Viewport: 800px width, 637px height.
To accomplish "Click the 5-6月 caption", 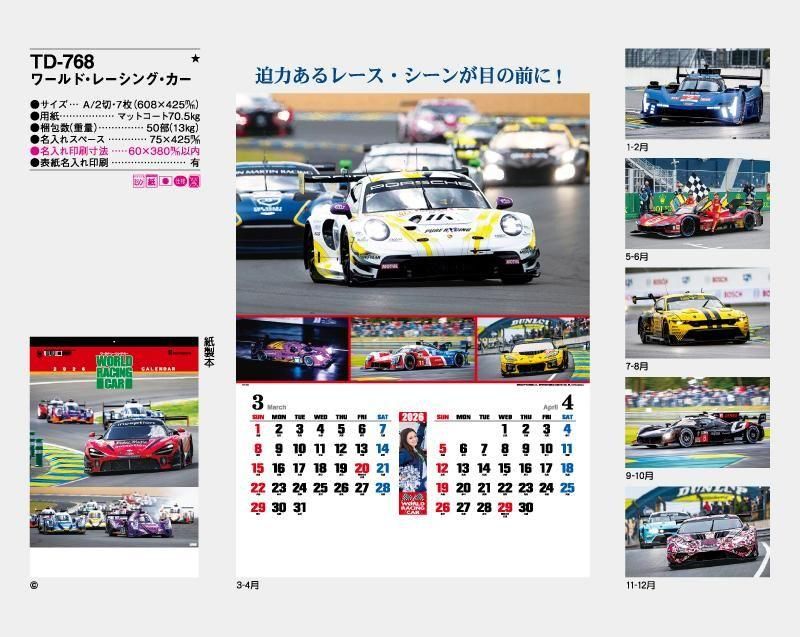I will pos(637,257).
